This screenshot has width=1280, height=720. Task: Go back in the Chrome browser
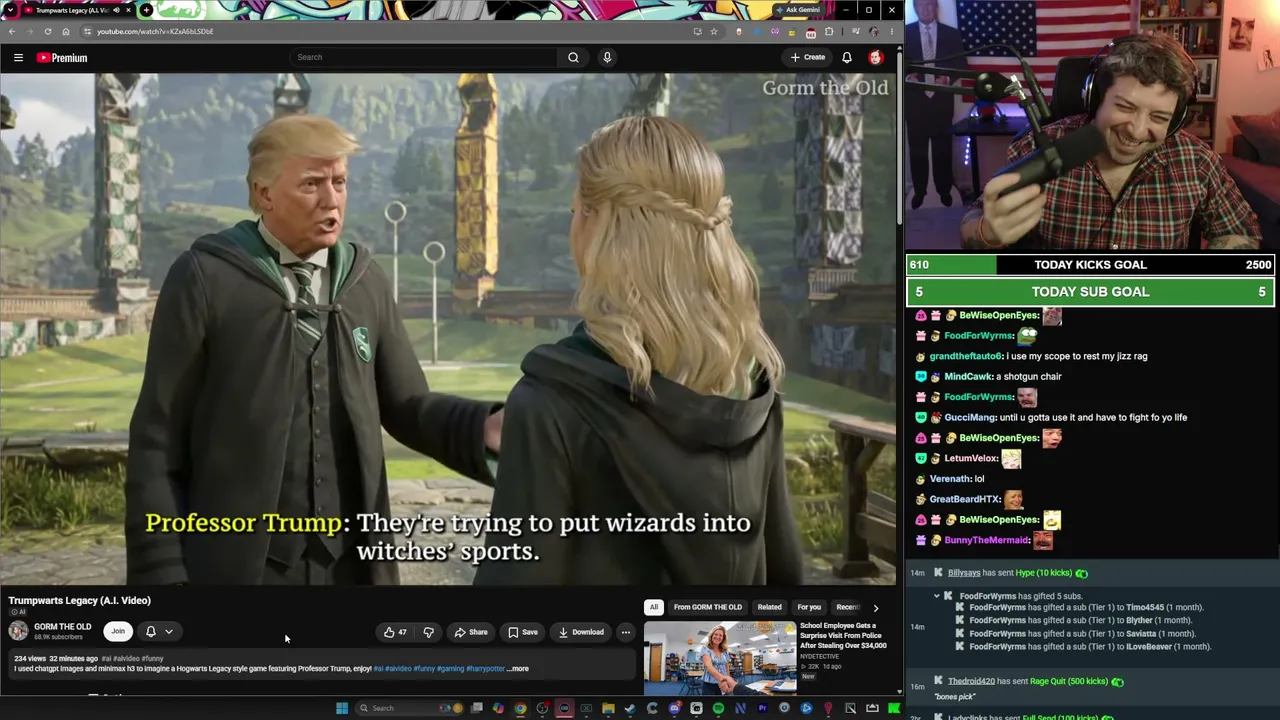pyautogui.click(x=12, y=31)
